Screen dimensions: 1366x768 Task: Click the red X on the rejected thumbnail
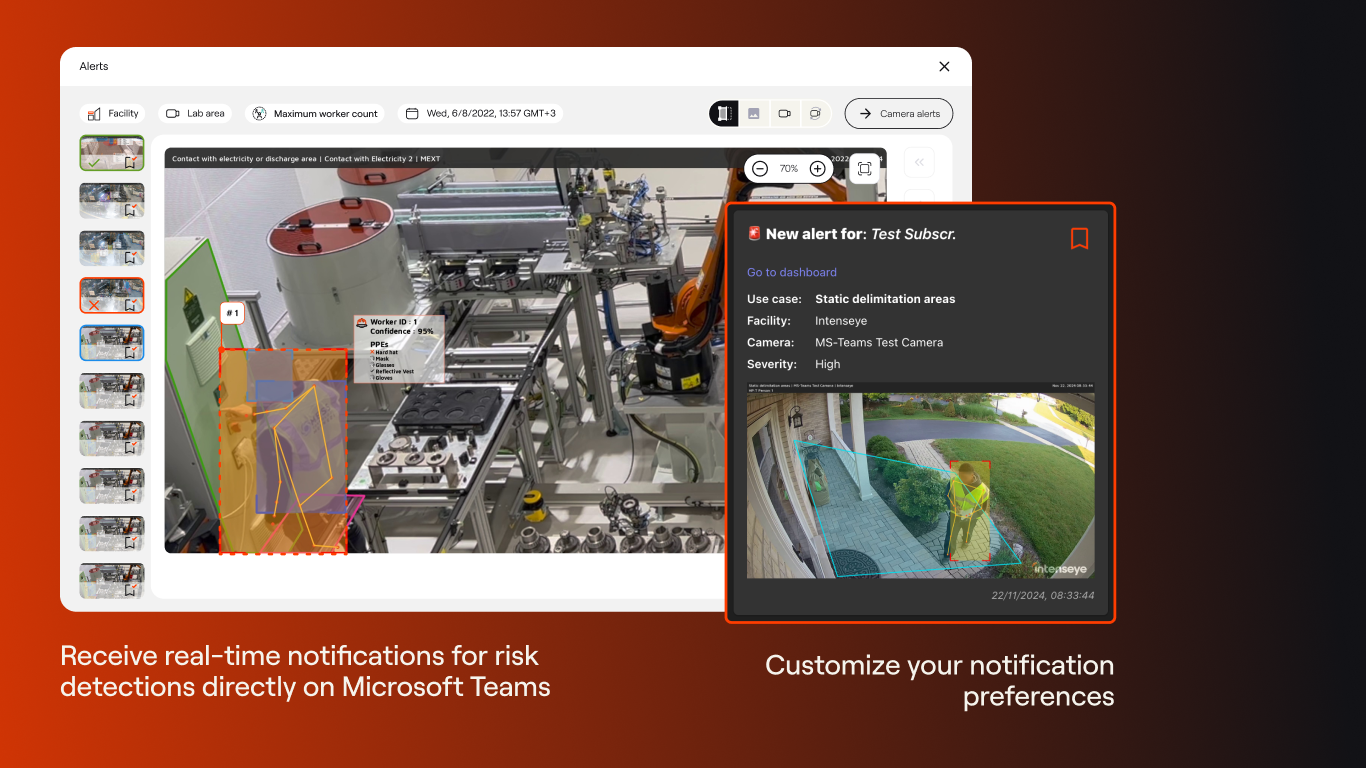93,305
